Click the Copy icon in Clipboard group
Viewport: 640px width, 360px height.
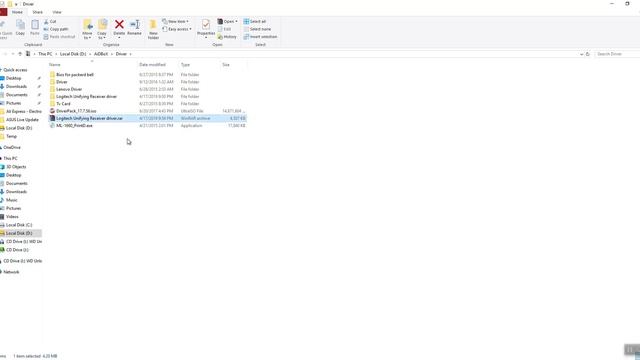[x=20, y=27]
